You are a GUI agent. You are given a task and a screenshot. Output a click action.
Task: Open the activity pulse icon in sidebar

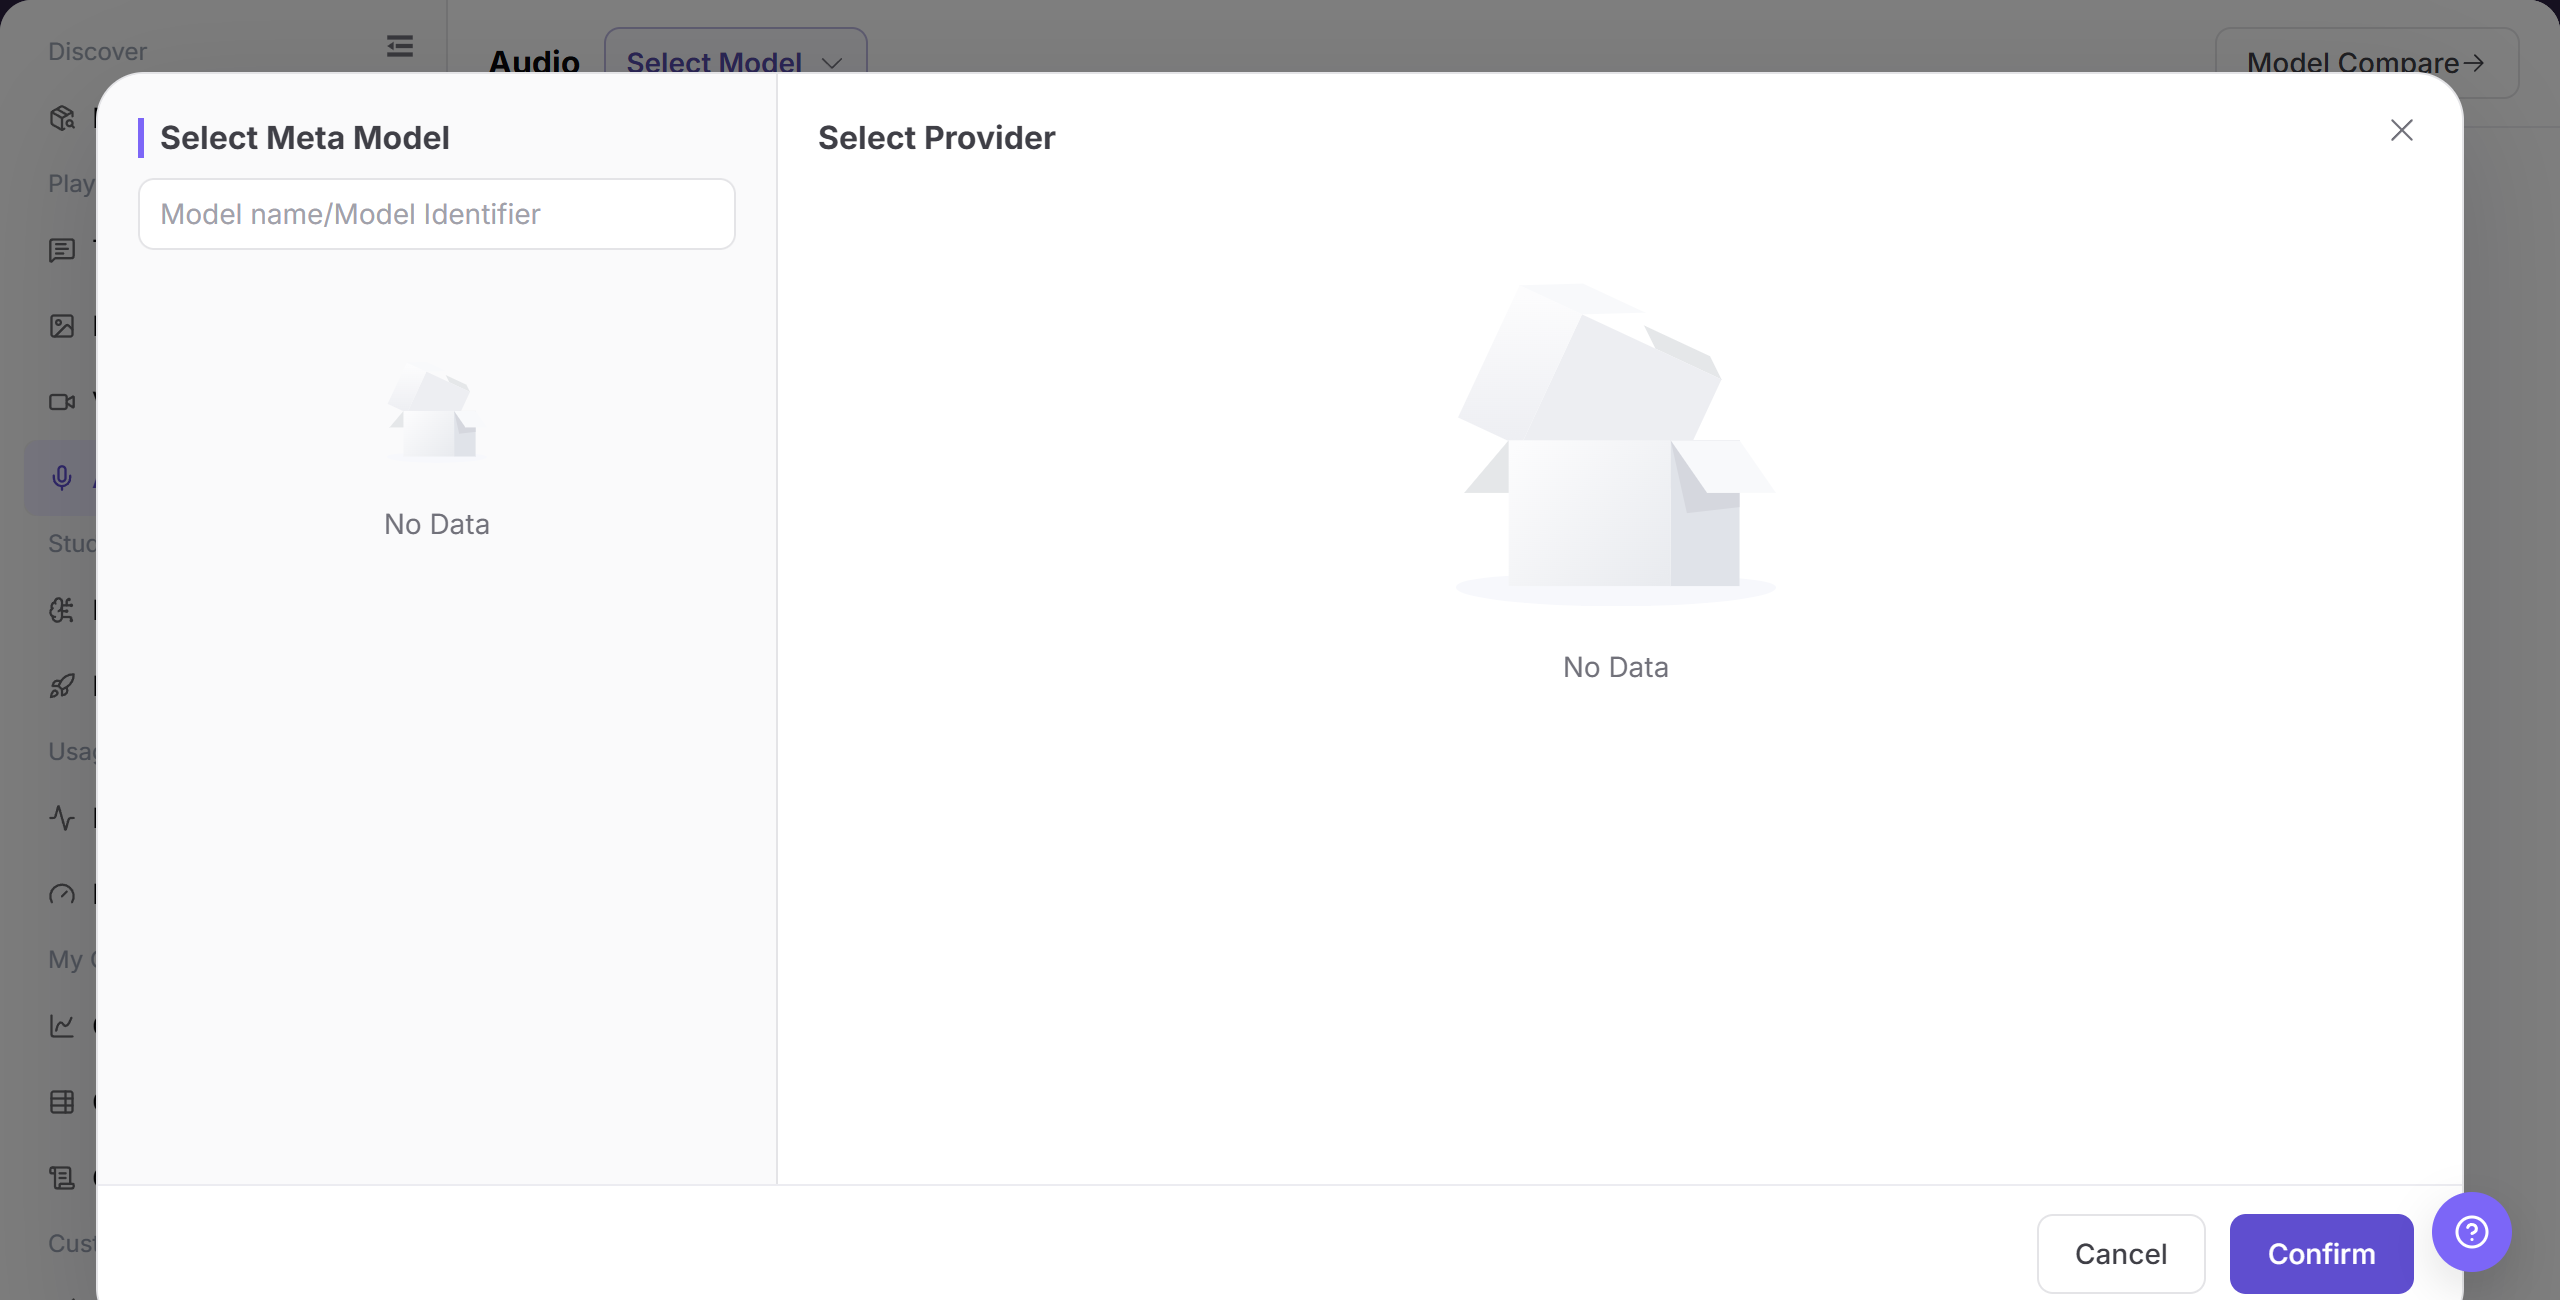coord(62,818)
